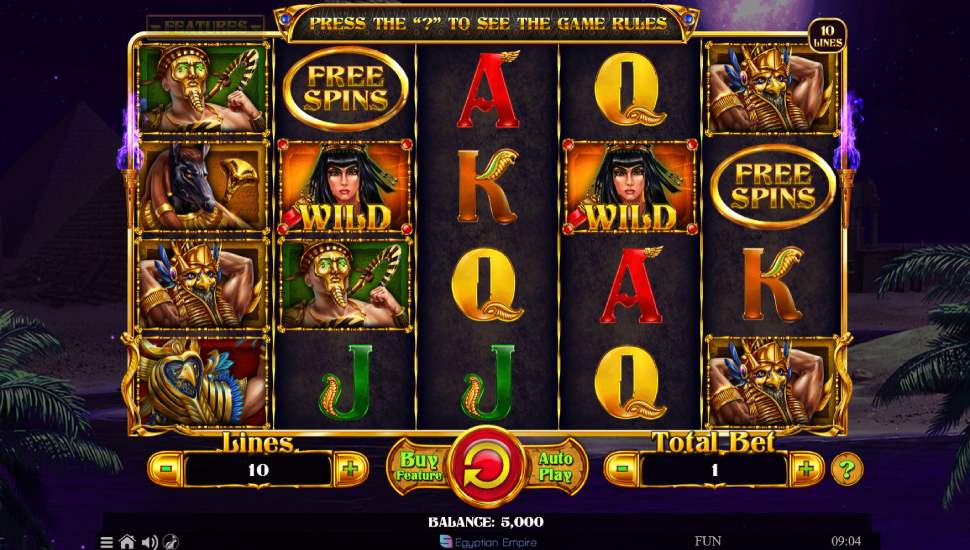
Task: Toggle the turbo spin rocket icon
Action: click(x=170, y=542)
